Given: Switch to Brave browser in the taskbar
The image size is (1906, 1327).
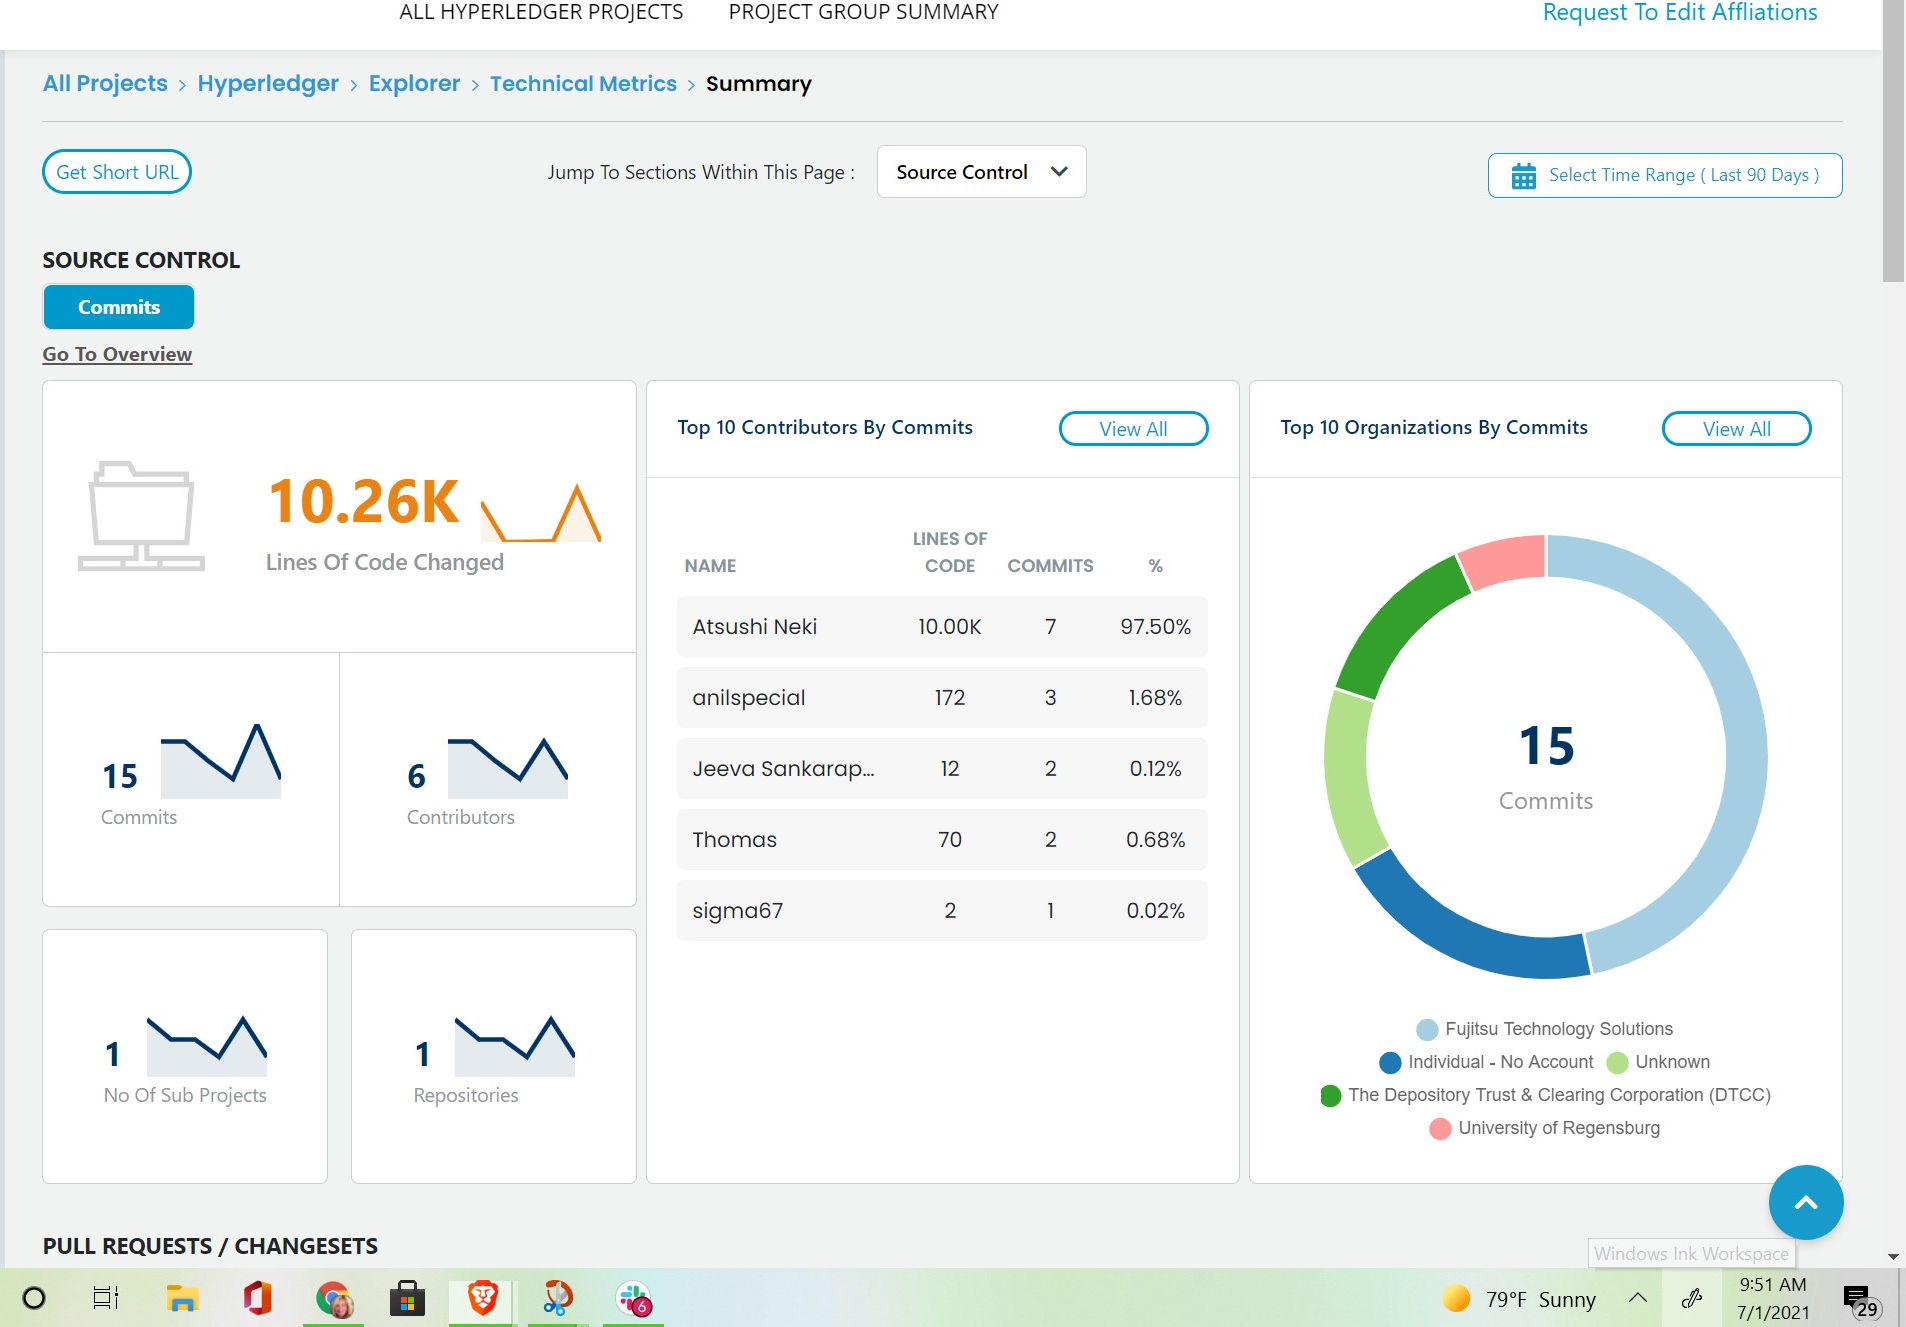Looking at the screenshot, I should 483,1298.
